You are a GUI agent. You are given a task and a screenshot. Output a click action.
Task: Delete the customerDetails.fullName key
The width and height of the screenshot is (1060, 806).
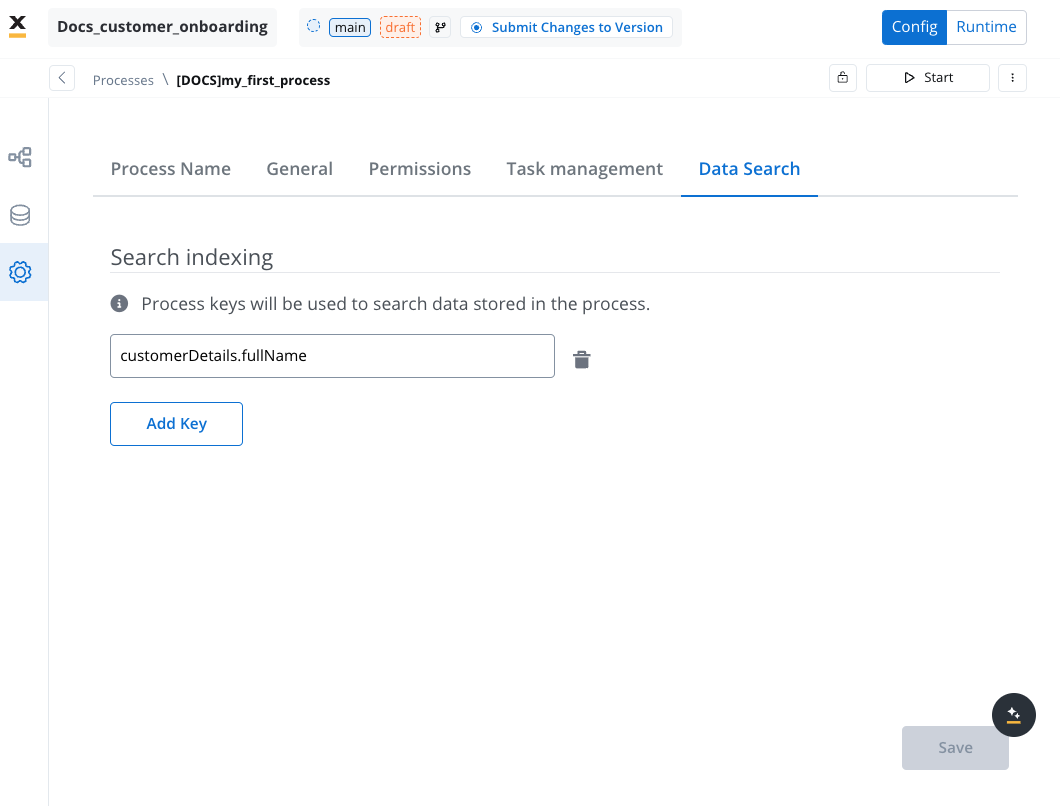[x=582, y=359]
